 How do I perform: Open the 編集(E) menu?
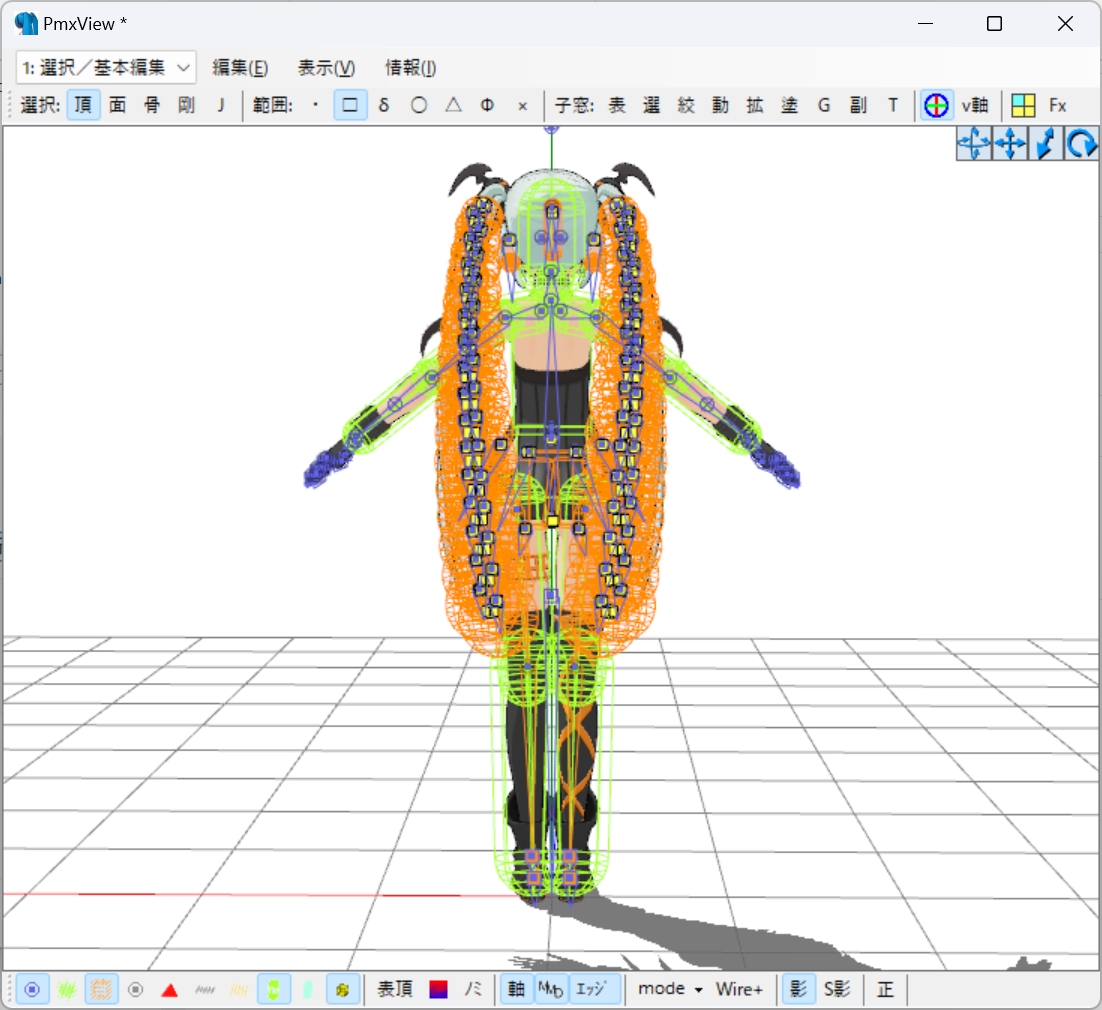(x=240, y=67)
